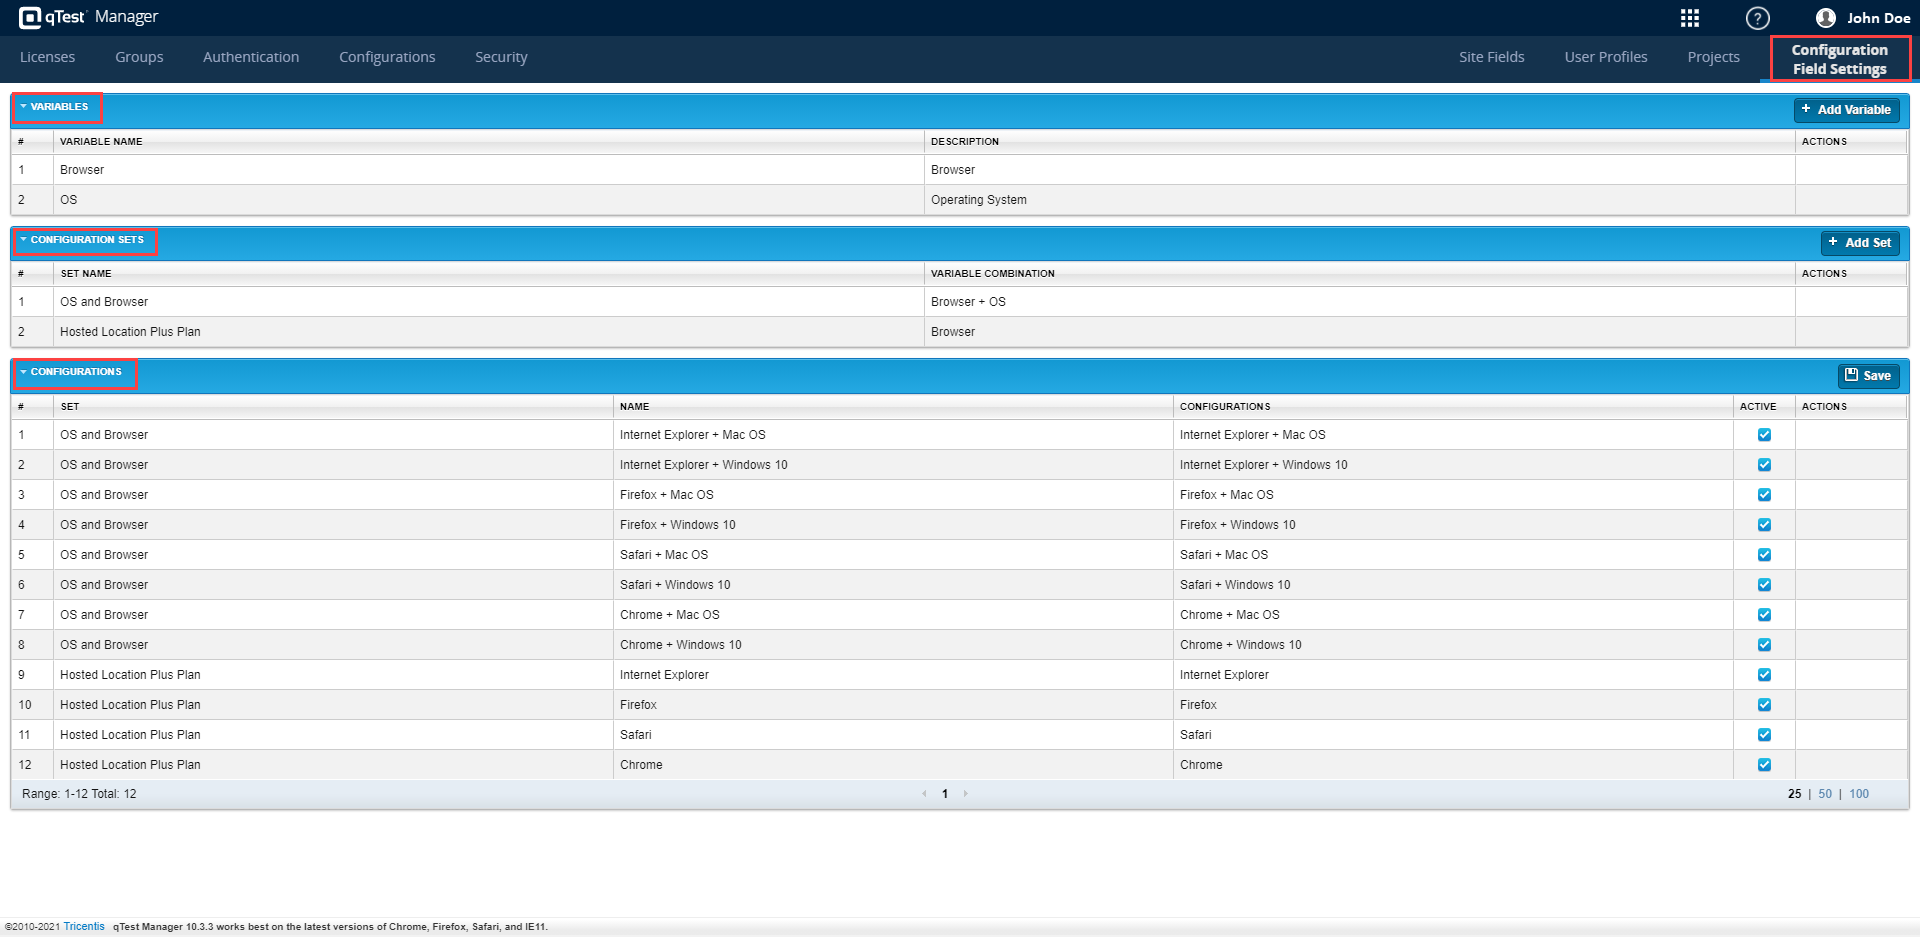Viewport: 1920px width, 937px height.
Task: Uncheck Active for Internet Explorer + Windows 10
Action: click(1764, 465)
